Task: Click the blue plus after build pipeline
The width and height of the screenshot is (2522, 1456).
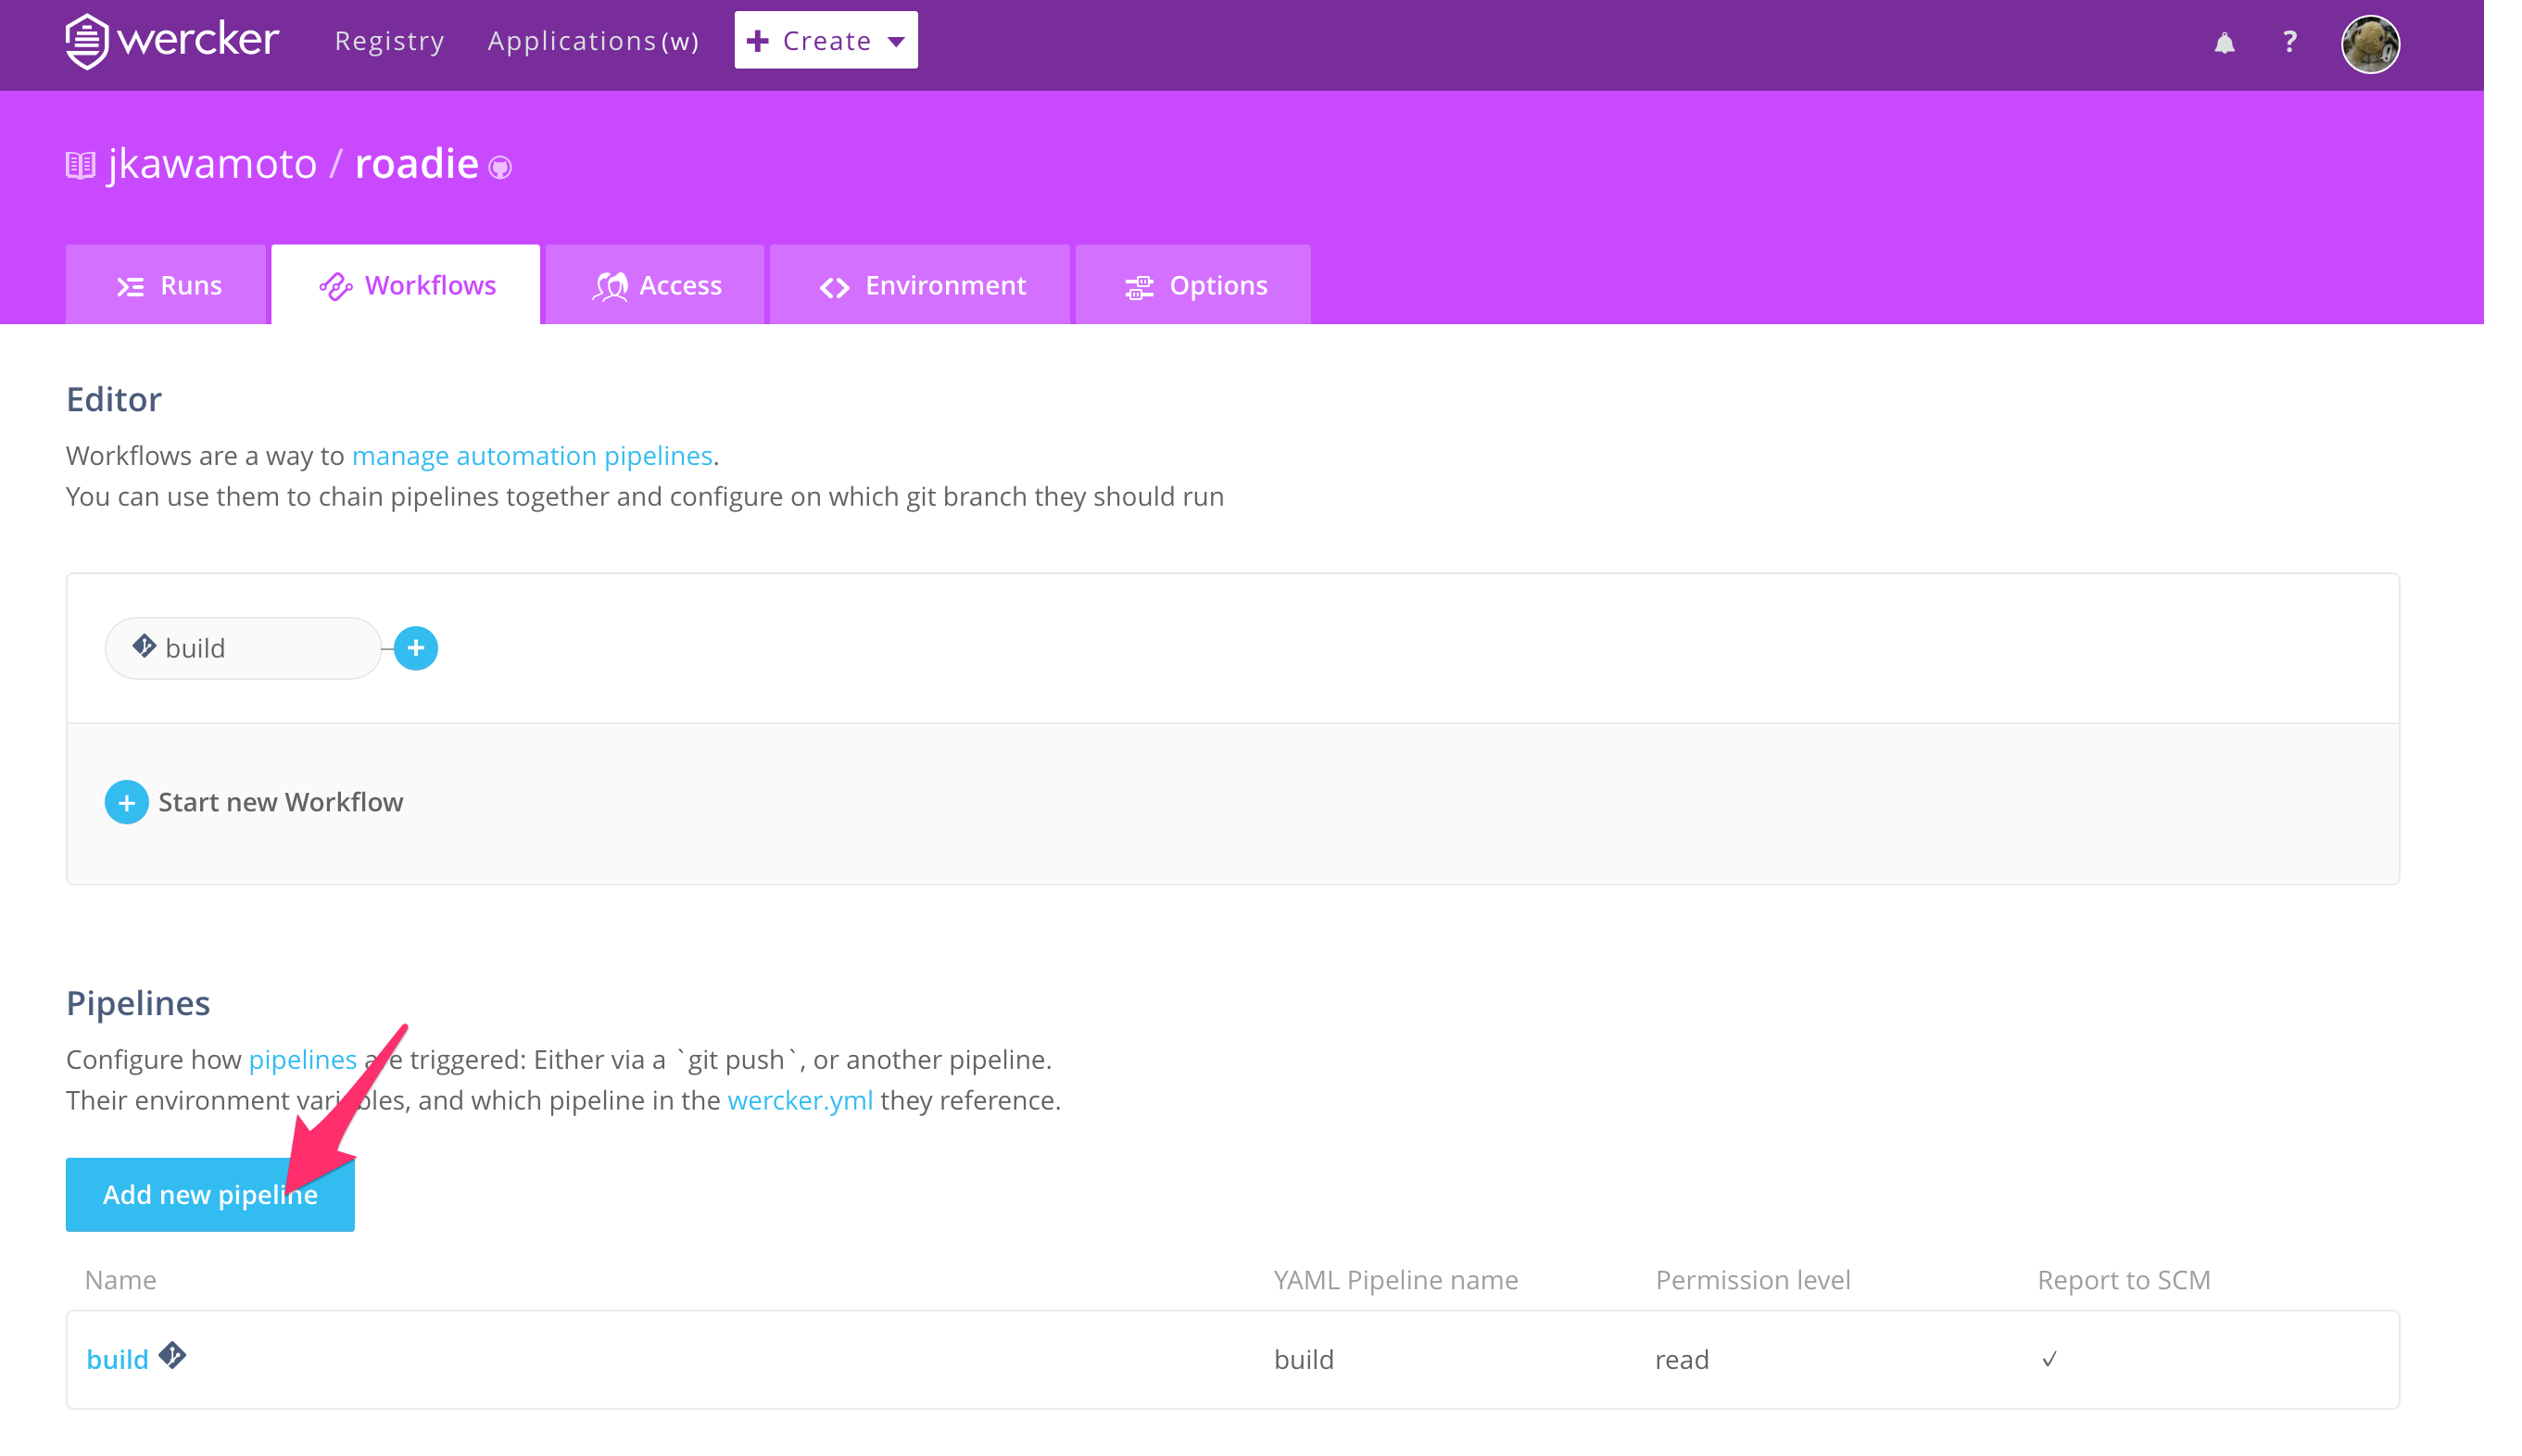Action: pos(416,648)
